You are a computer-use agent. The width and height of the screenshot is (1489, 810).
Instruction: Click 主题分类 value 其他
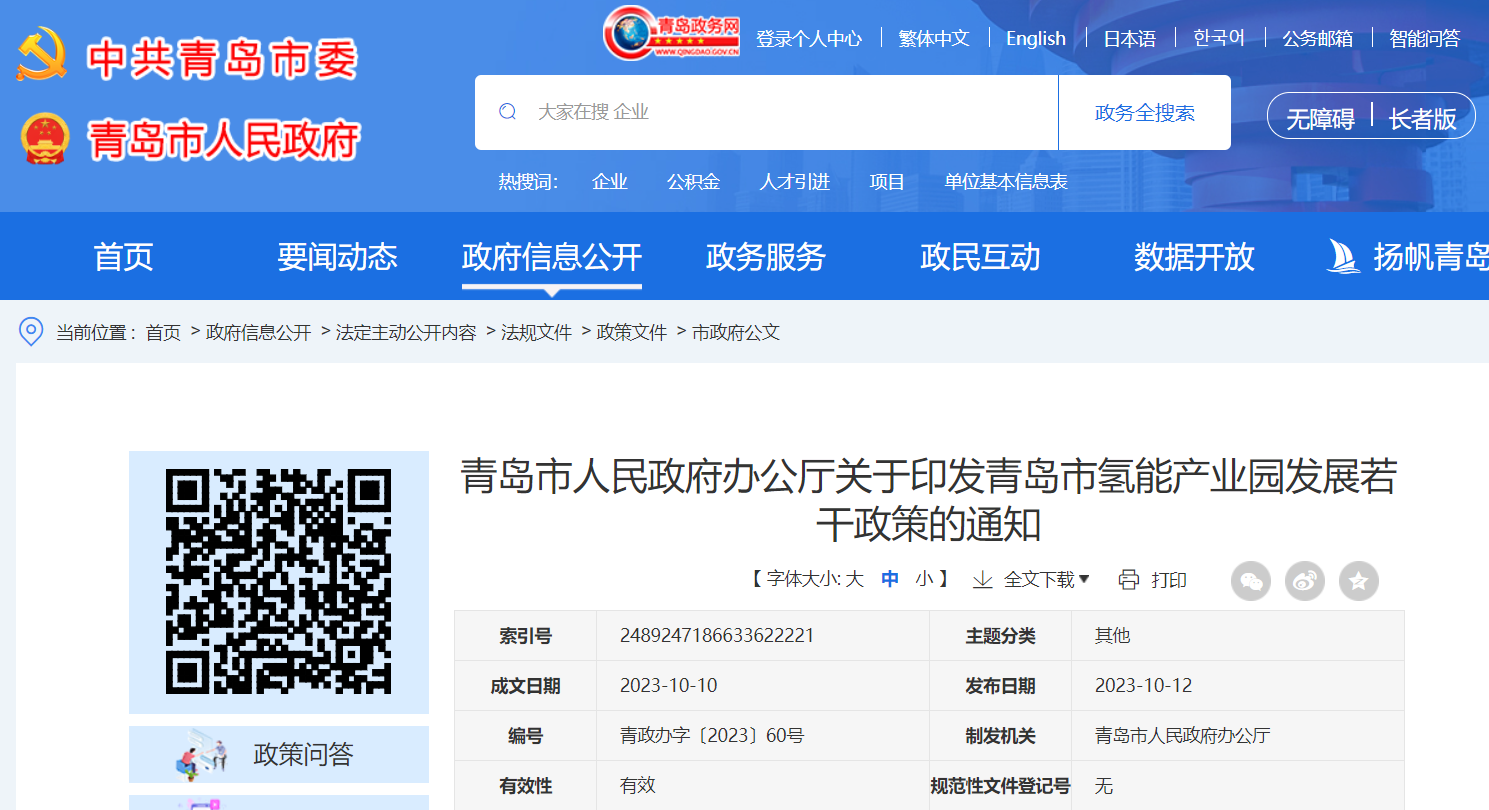(x=1113, y=636)
